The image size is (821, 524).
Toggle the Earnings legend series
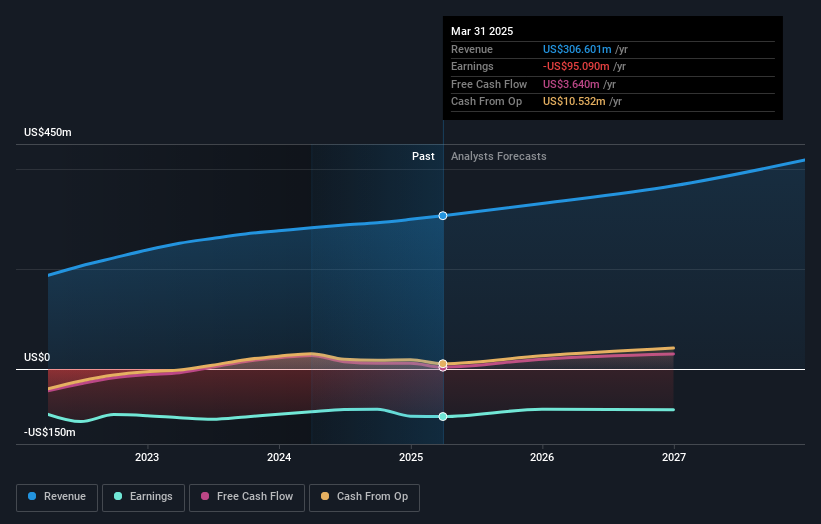point(143,497)
